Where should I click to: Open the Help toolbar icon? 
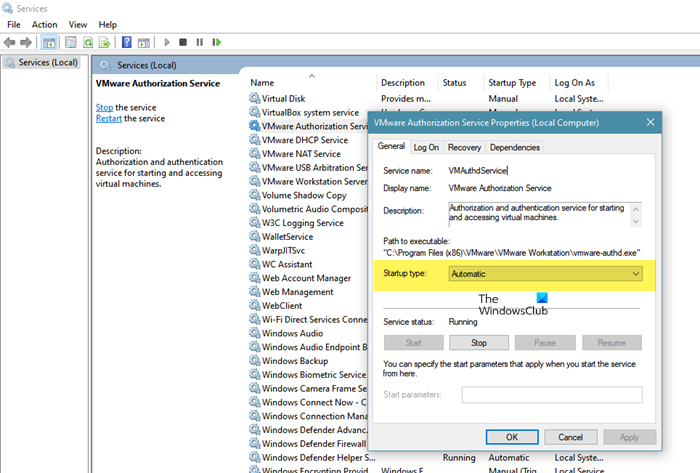pos(127,42)
